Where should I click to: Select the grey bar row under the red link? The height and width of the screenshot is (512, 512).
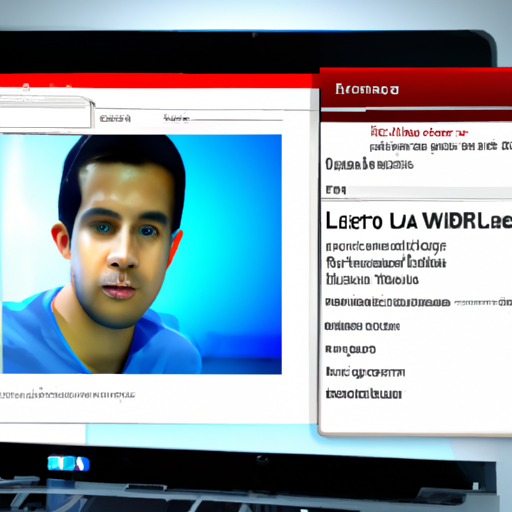[416, 191]
